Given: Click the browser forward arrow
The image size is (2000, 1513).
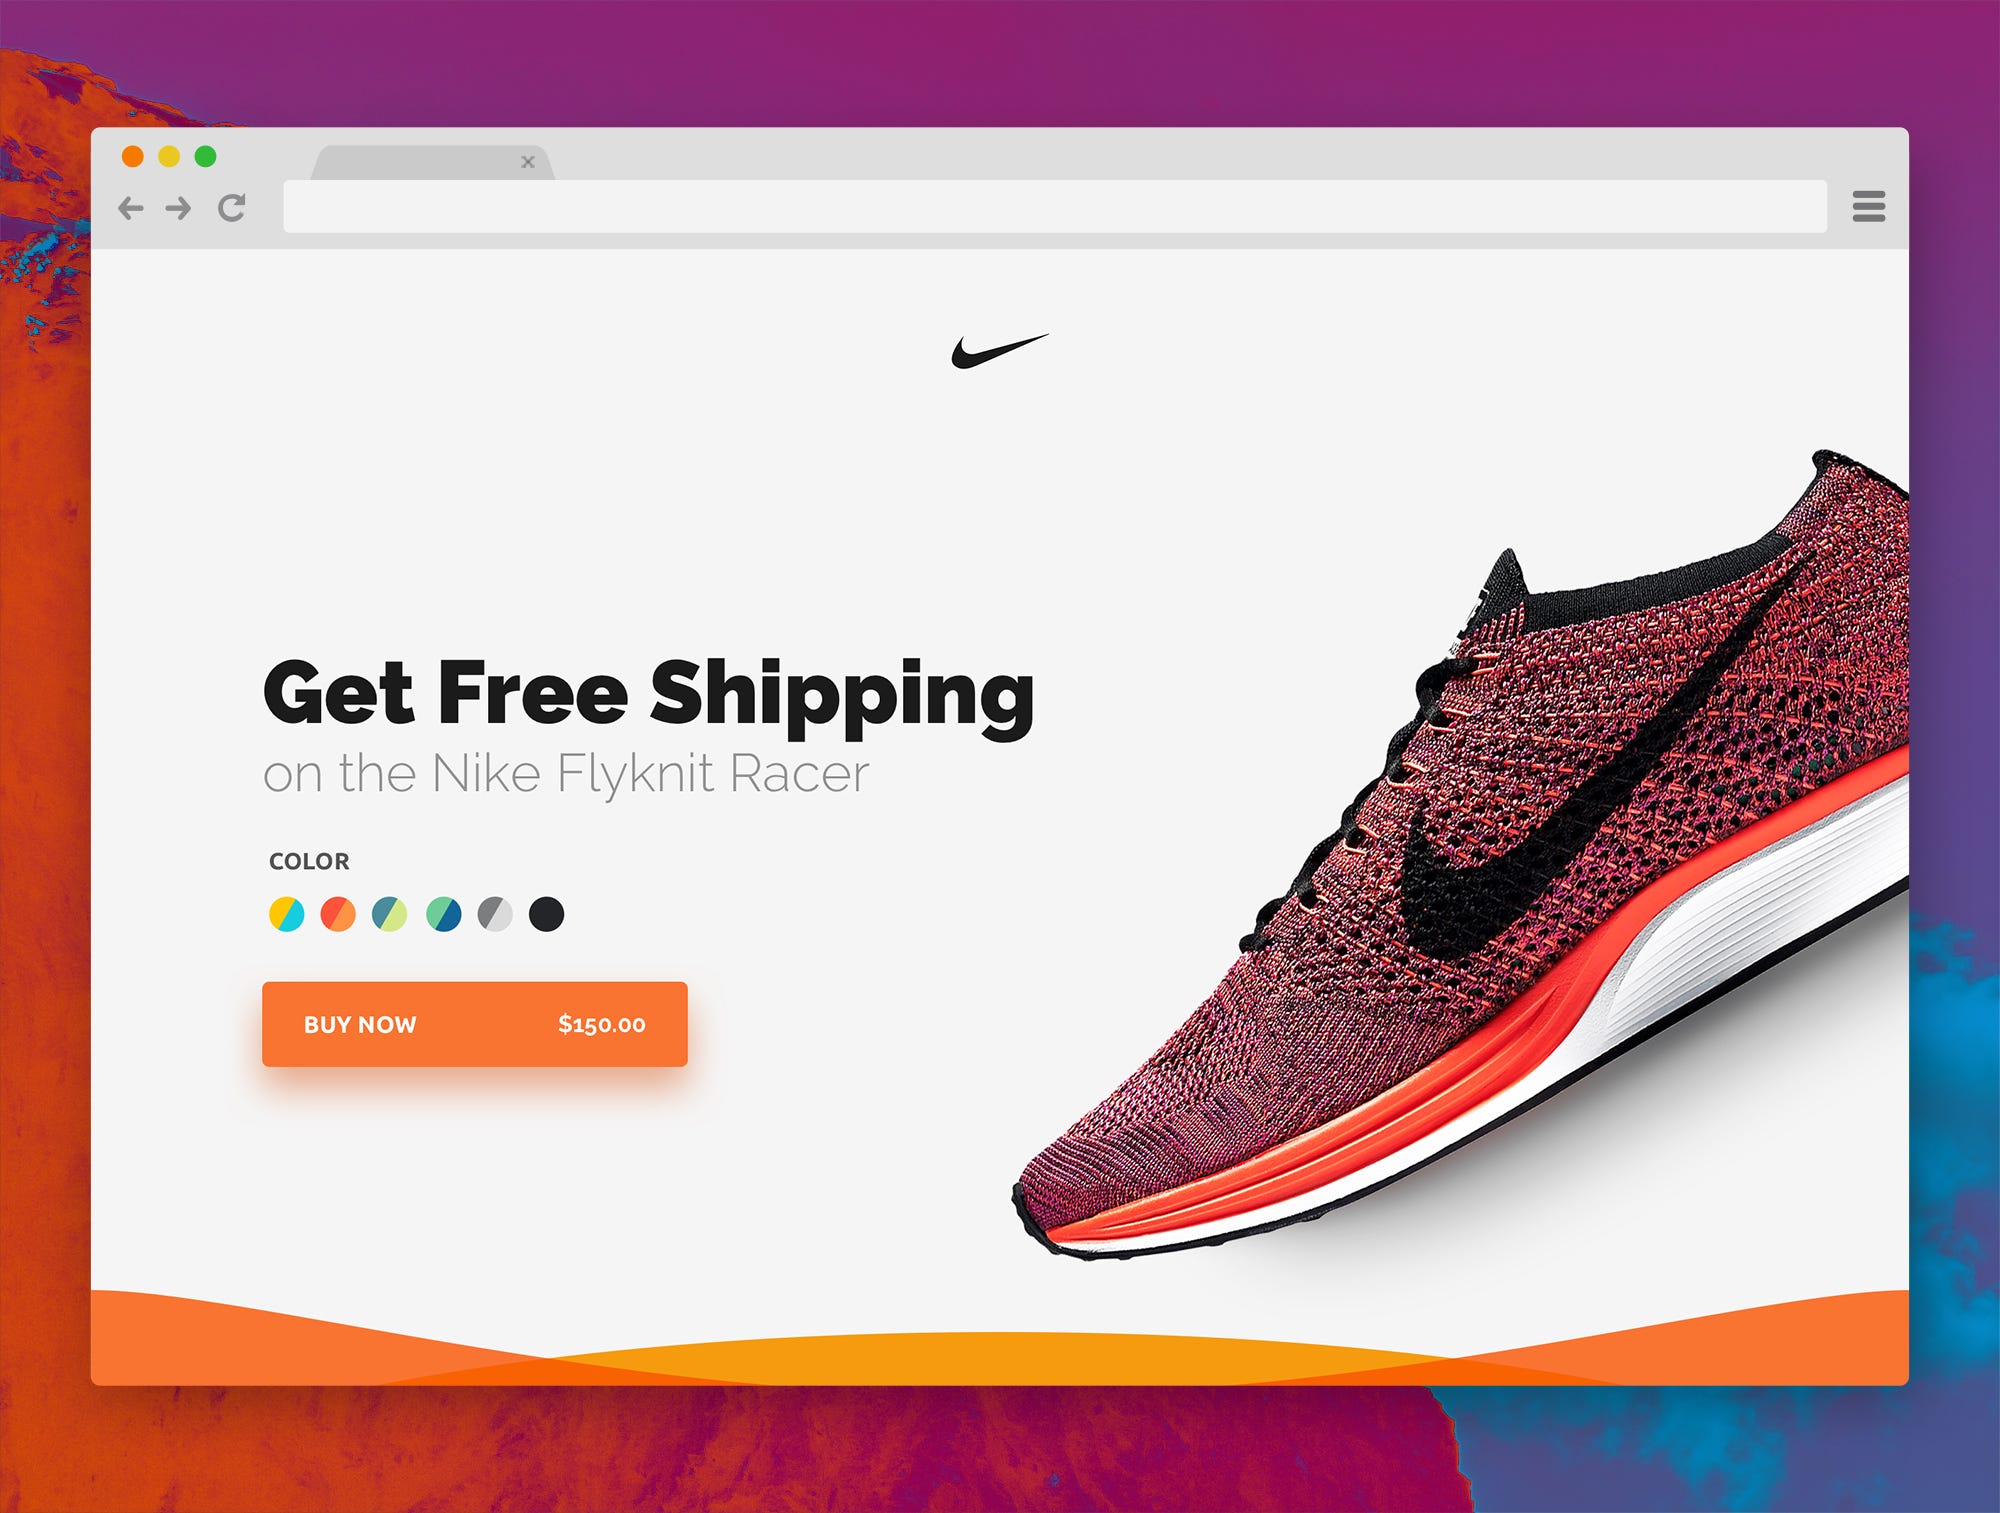Looking at the screenshot, I should [179, 208].
